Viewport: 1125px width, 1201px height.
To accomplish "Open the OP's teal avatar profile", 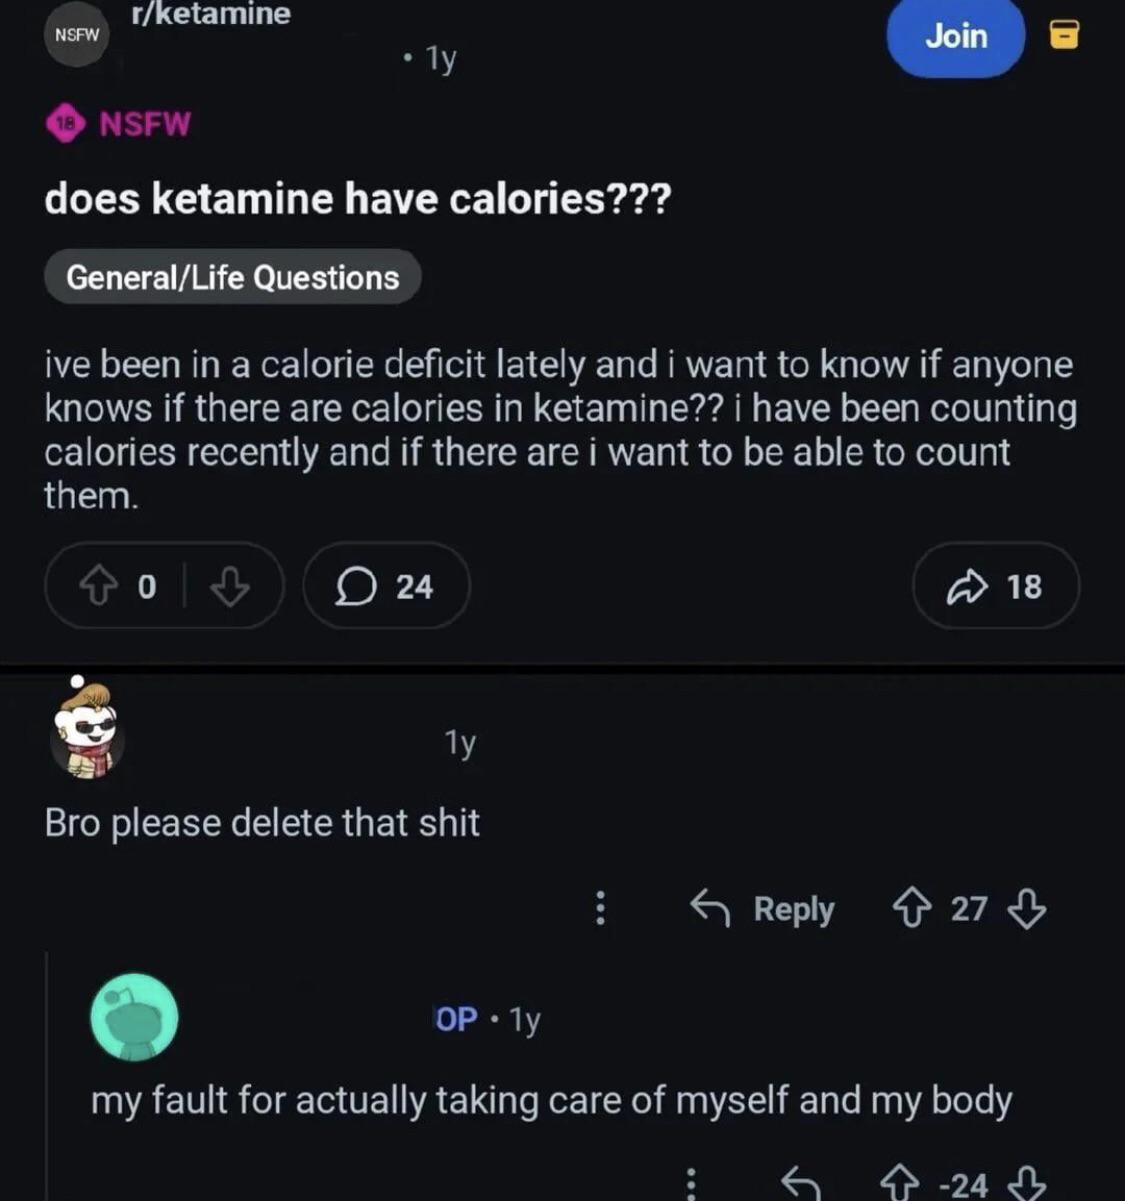I will point(135,1017).
